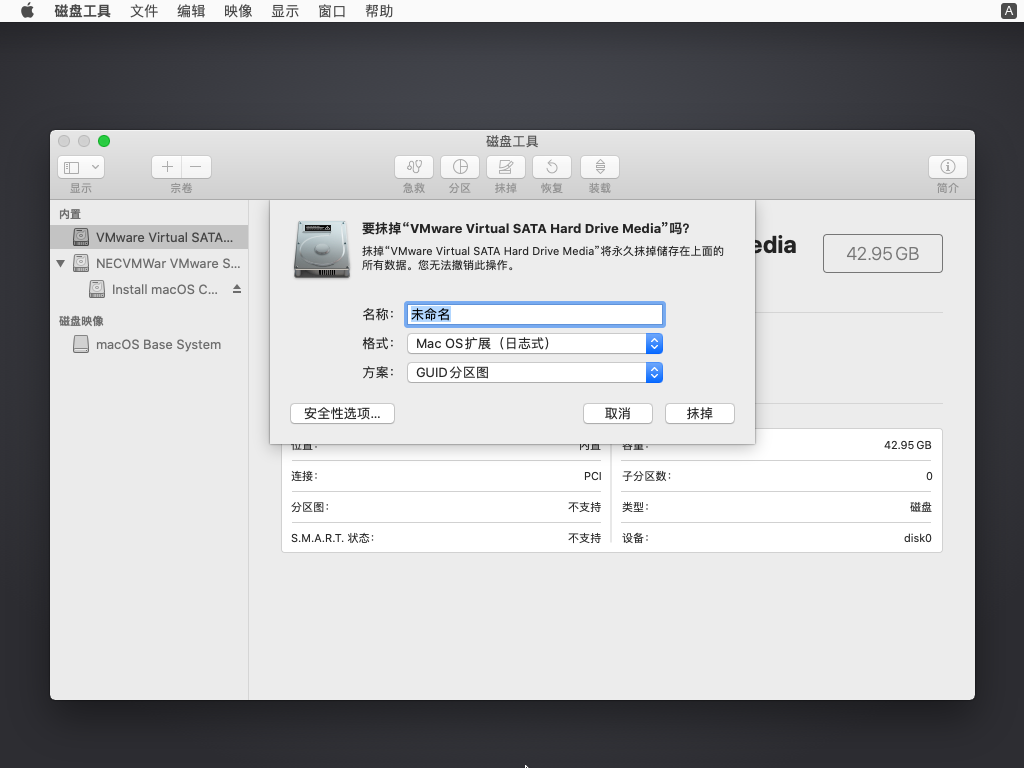The width and height of the screenshot is (1024, 768).
Task: Open the 编辑 menu
Action: click(191, 11)
